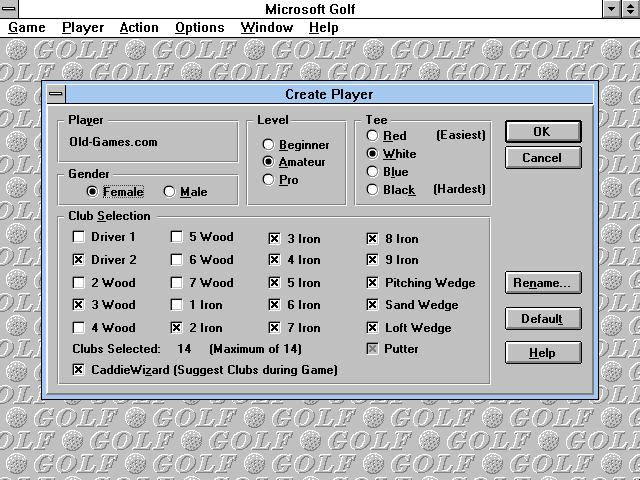Uncheck the 5 Iron club
This screenshot has width=640, height=480.
point(295,282)
